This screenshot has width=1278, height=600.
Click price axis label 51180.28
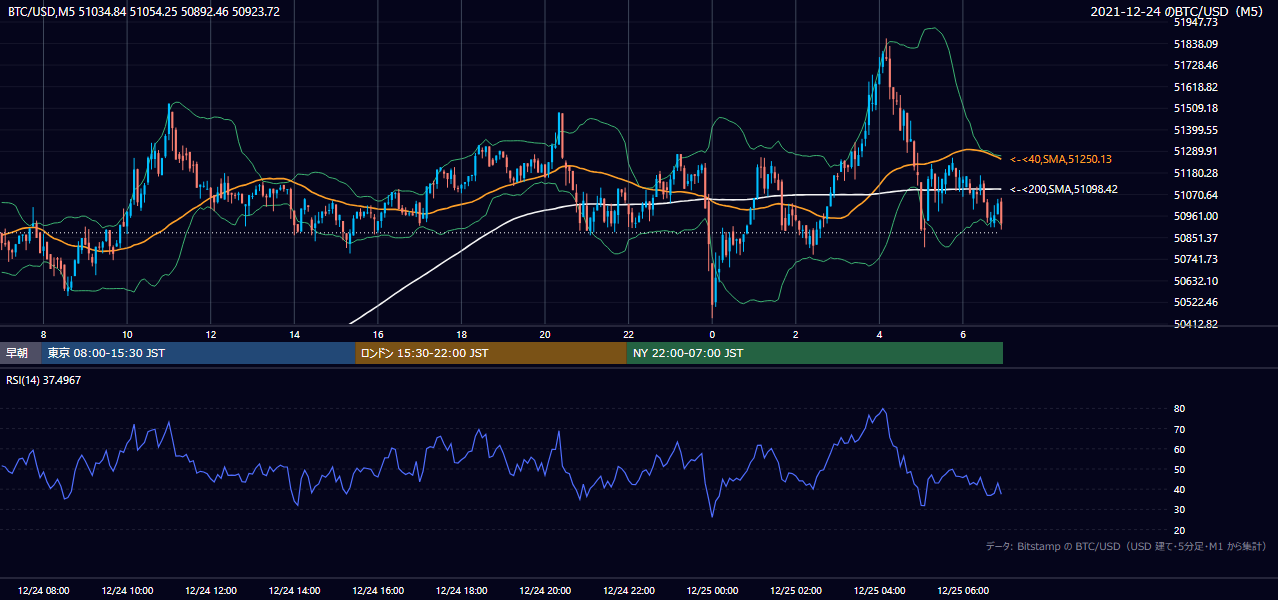click(1196, 173)
